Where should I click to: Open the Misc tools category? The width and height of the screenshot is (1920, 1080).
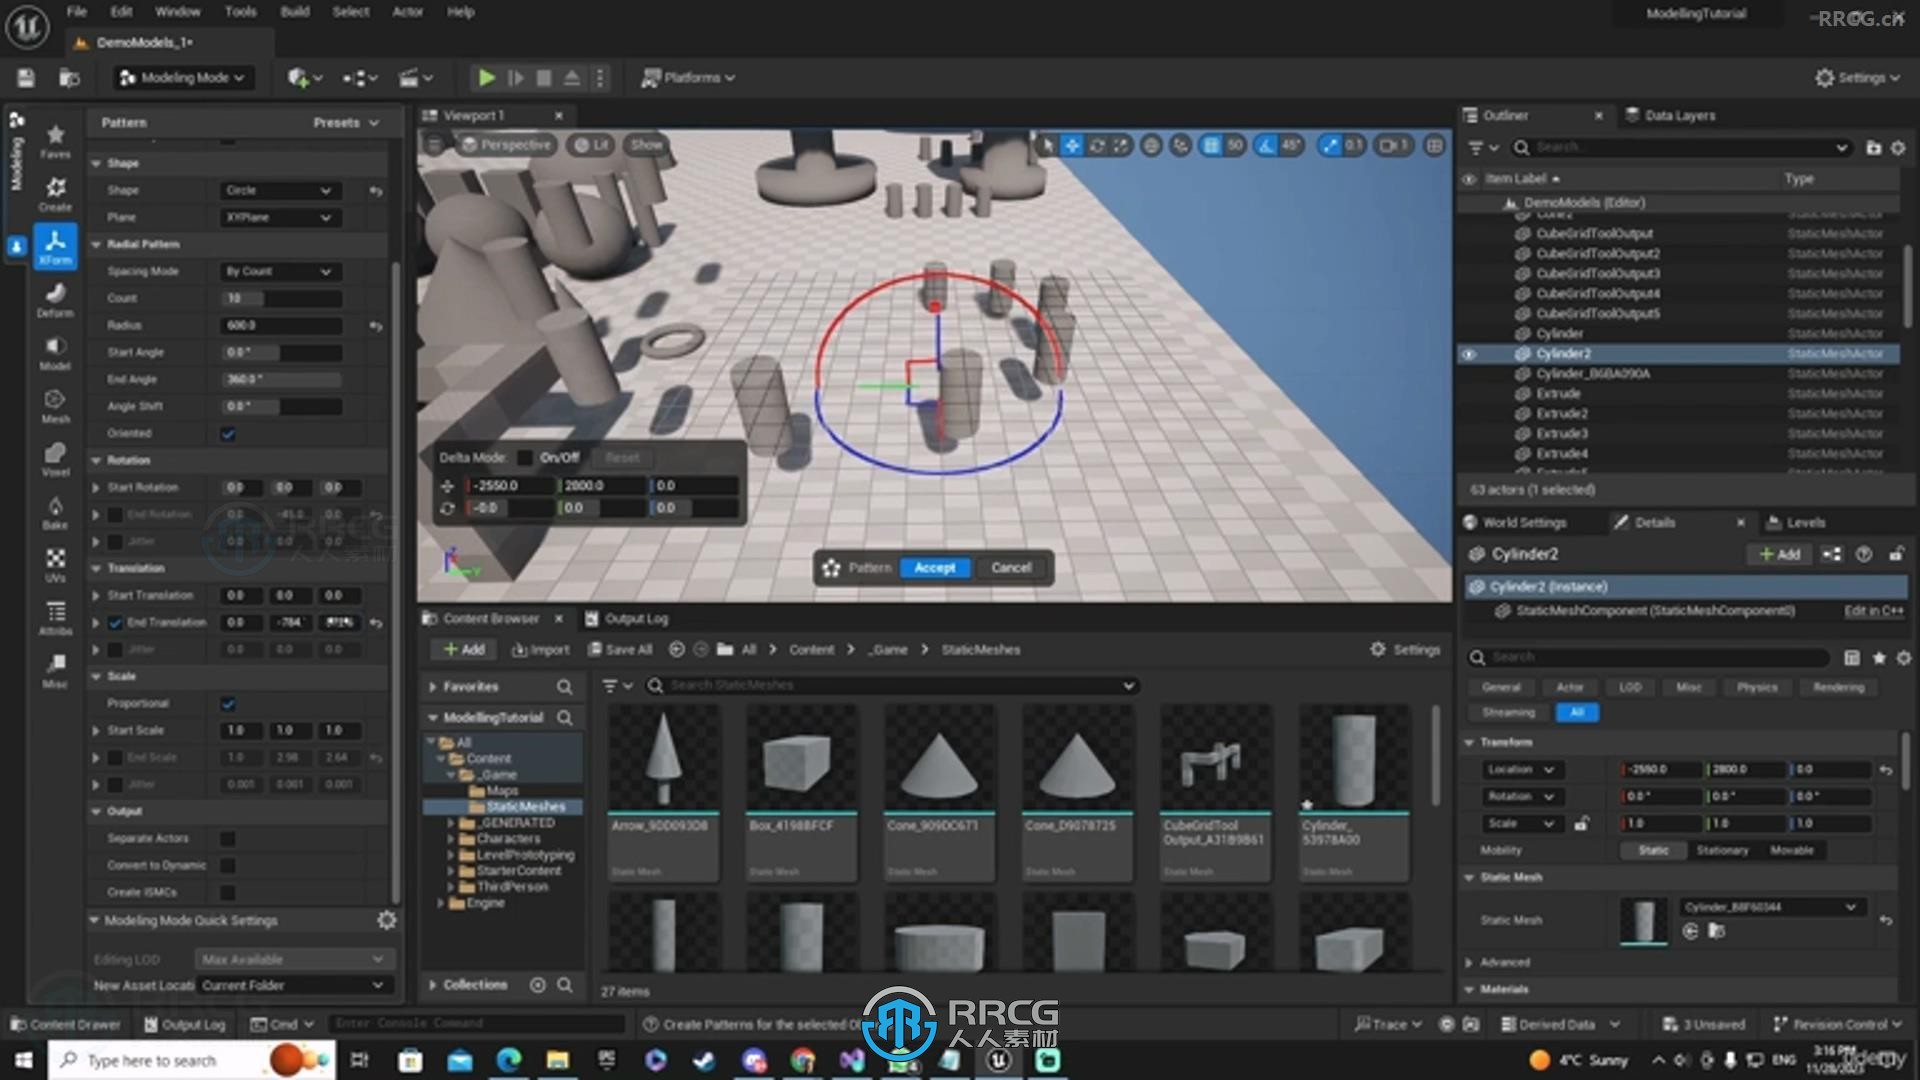[55, 671]
